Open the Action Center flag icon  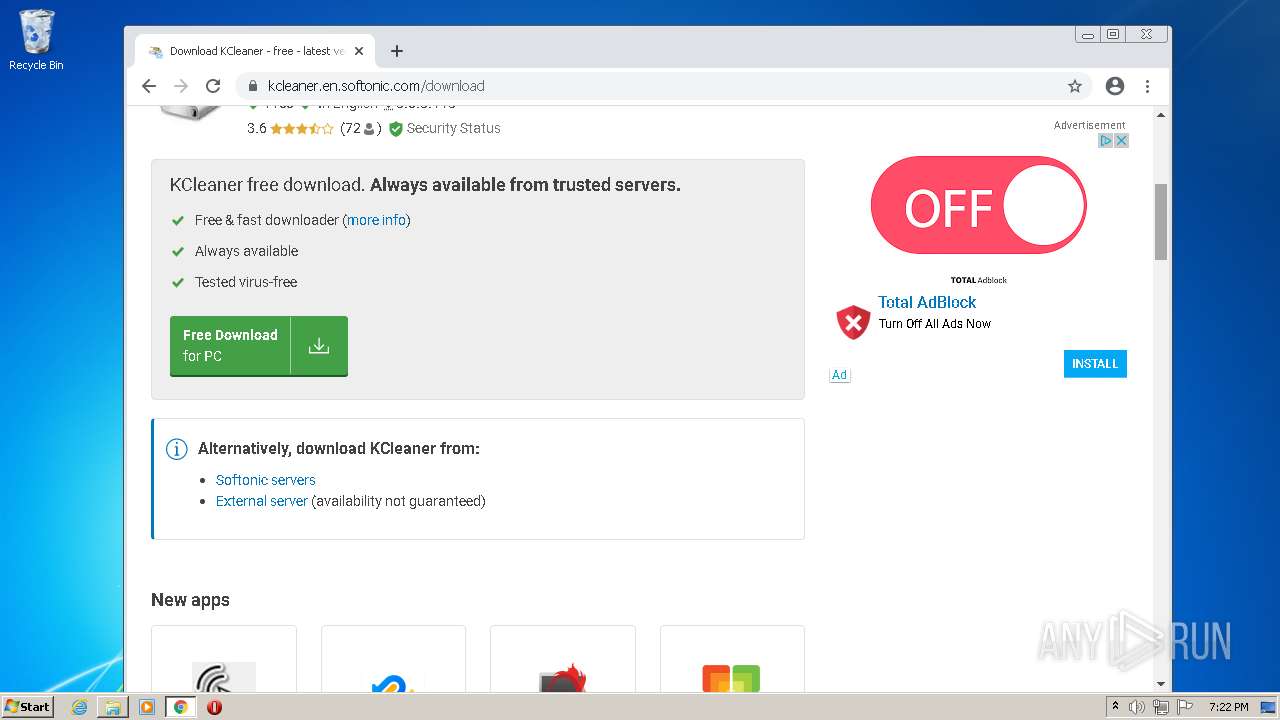[x=1185, y=707]
